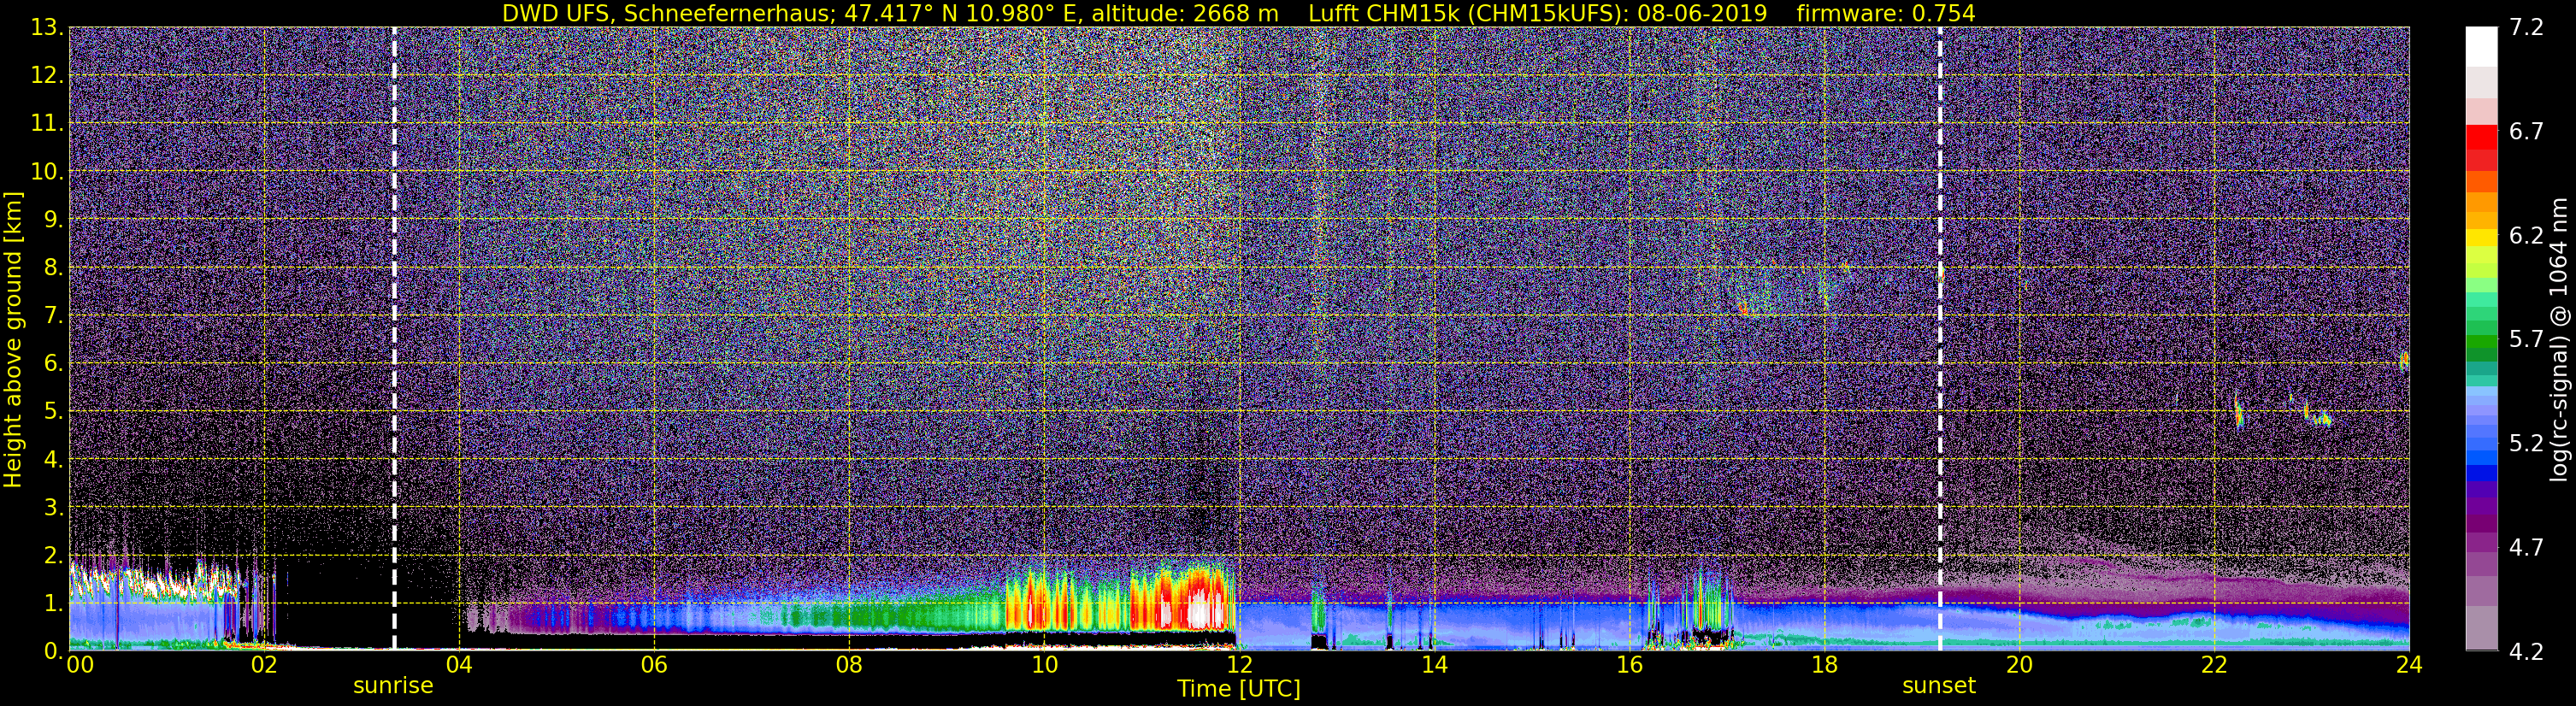
Task: Click the time axis tick label '08'
Action: pos(849,666)
